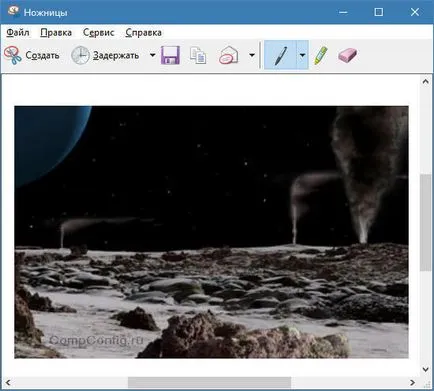Click the Задержать label
The width and height of the screenshot is (434, 391).
point(116,55)
